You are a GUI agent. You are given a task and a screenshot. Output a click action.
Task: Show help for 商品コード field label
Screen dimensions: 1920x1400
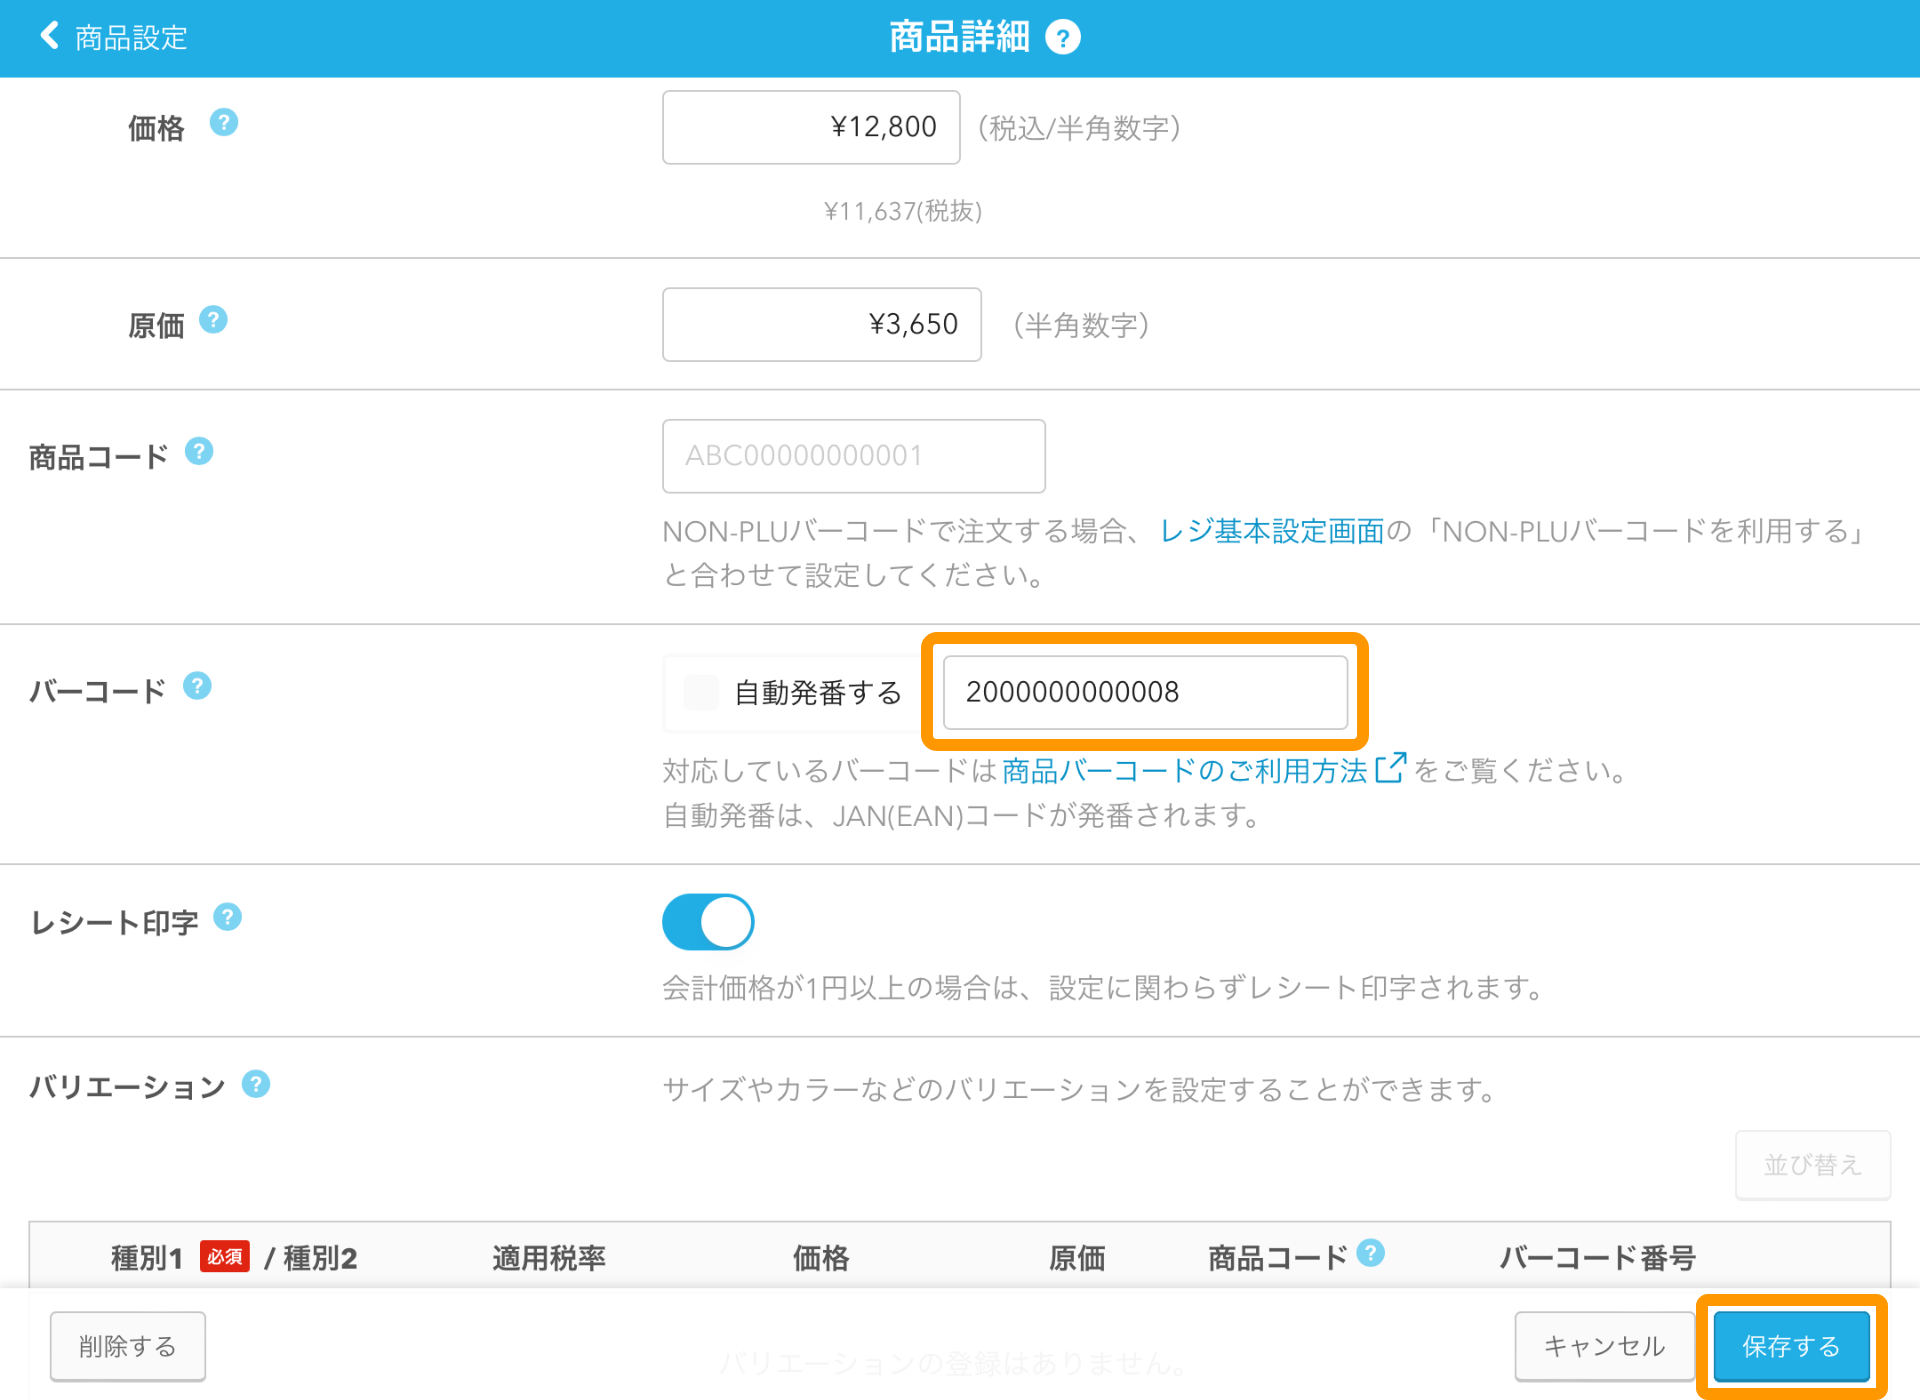tap(199, 452)
